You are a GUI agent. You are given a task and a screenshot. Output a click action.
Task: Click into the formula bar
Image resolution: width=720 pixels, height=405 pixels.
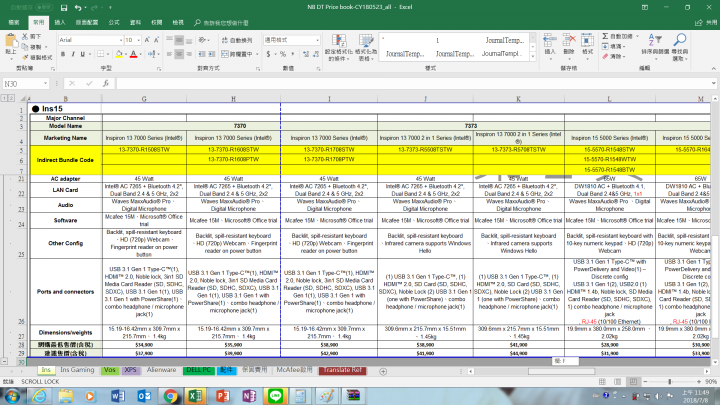pyautogui.click(x=413, y=84)
